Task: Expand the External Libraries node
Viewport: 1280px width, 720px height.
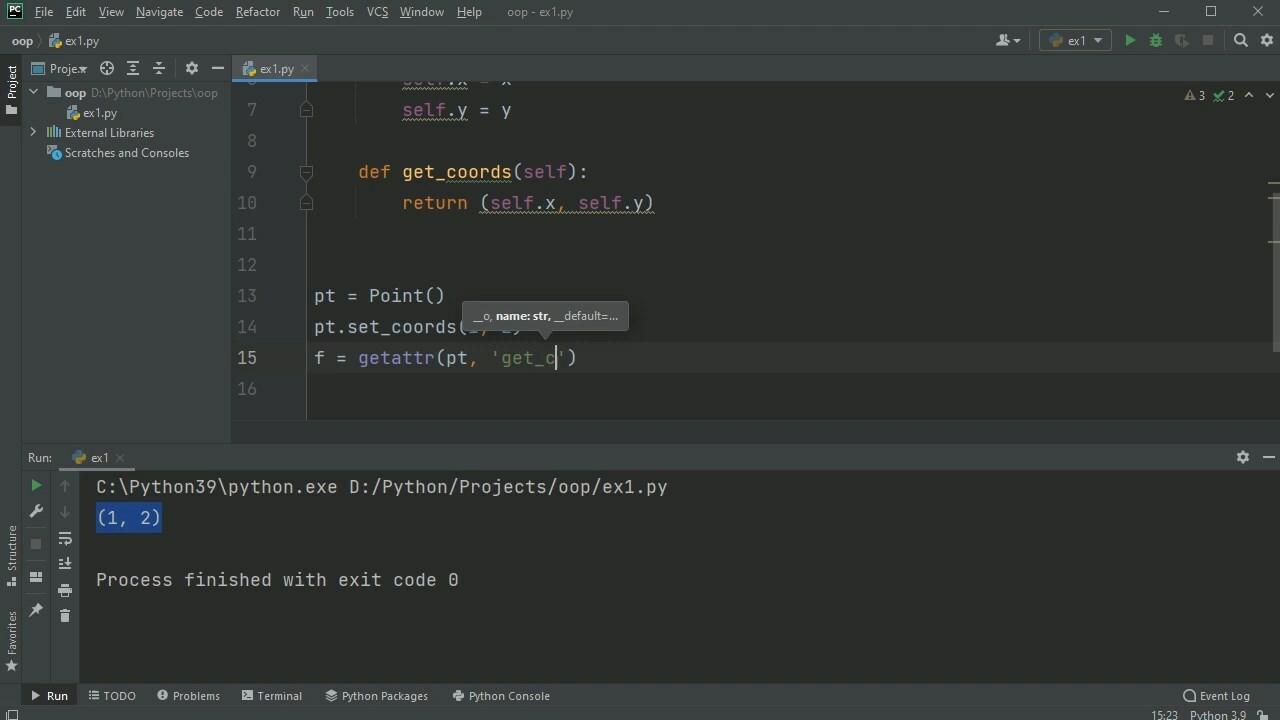Action: (x=33, y=132)
